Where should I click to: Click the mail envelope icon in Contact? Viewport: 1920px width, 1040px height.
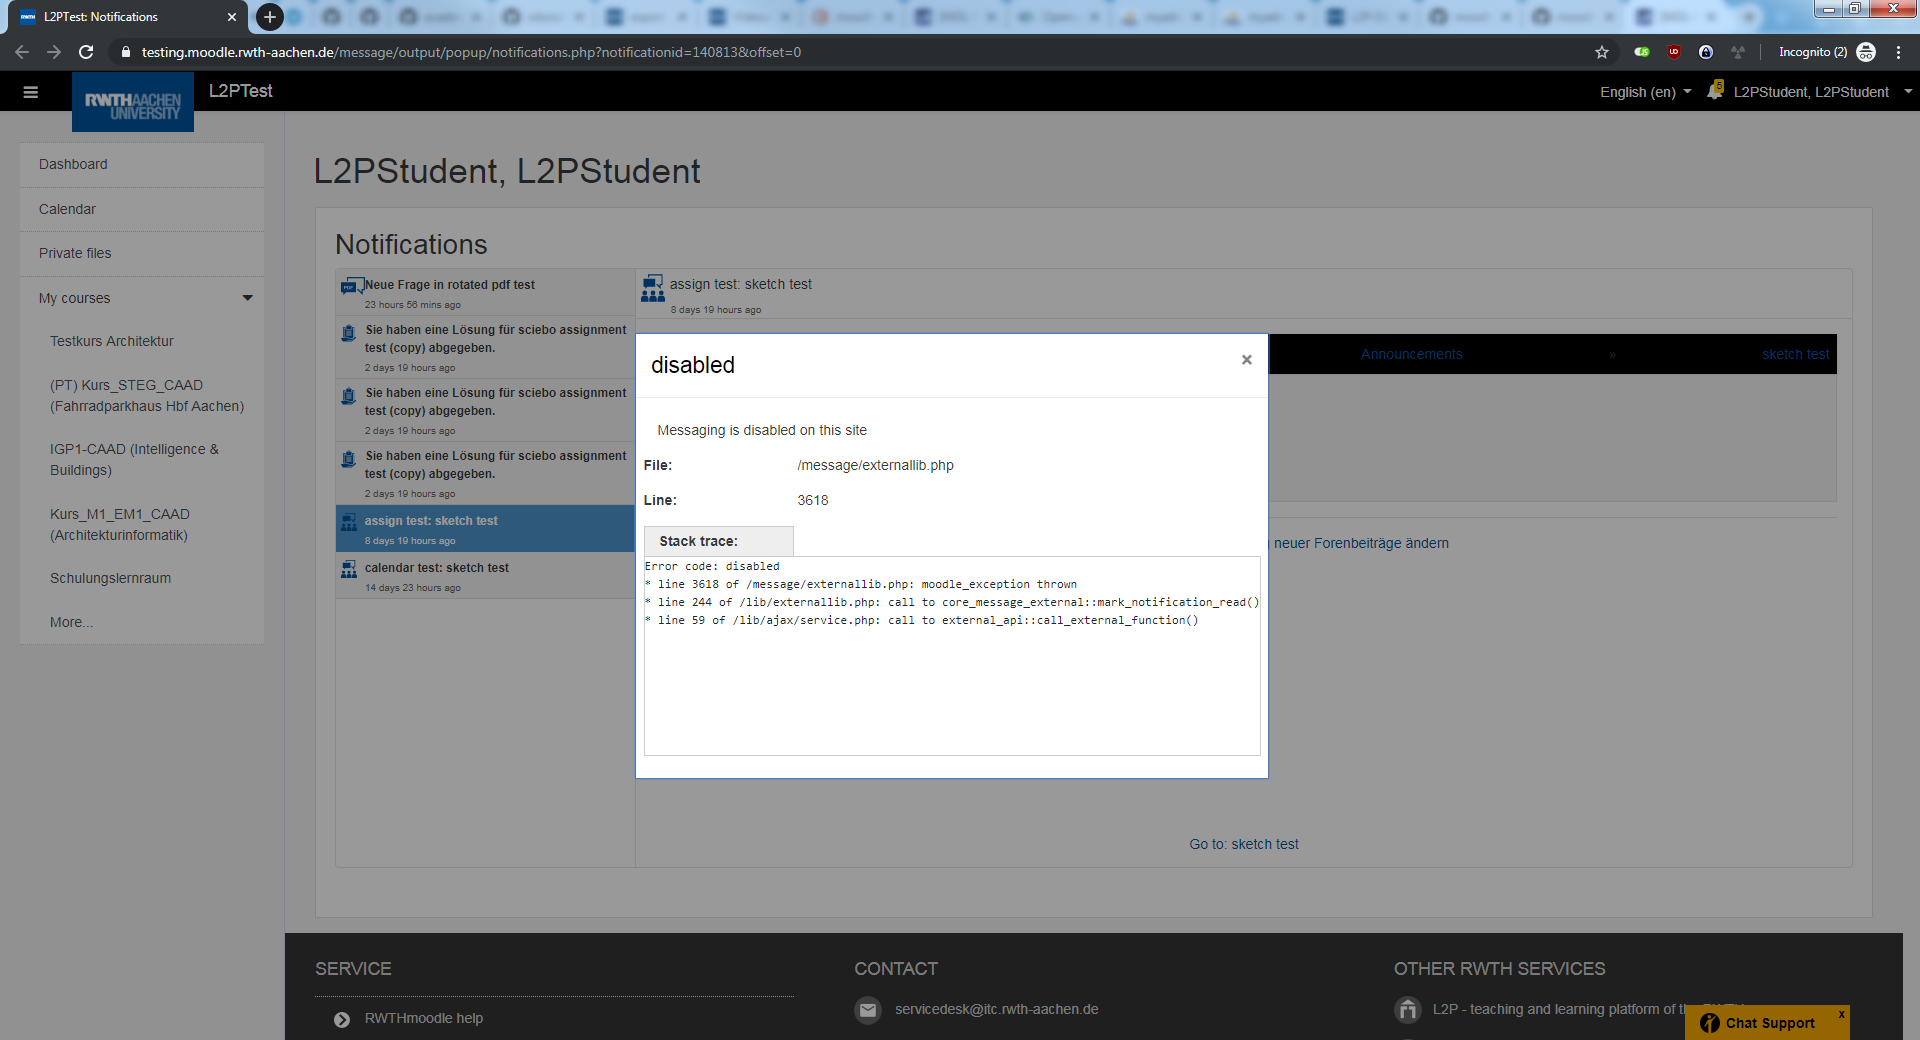click(868, 1010)
